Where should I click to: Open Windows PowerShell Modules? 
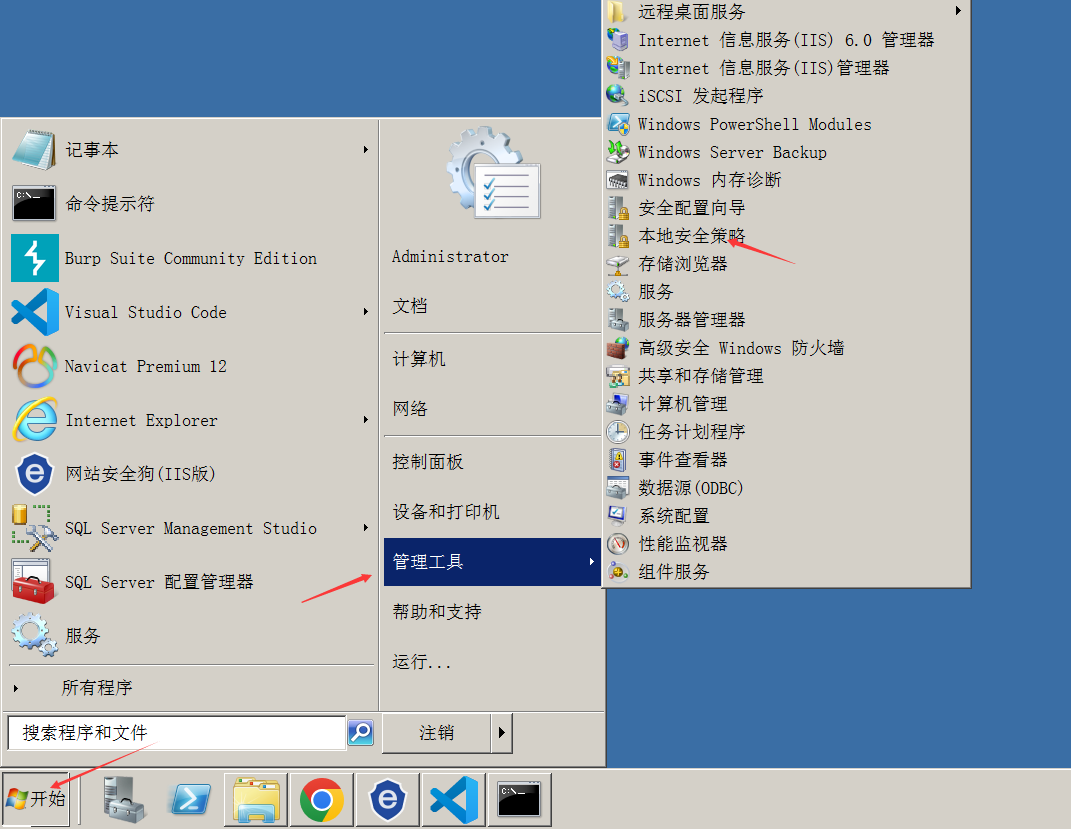click(x=785, y=124)
